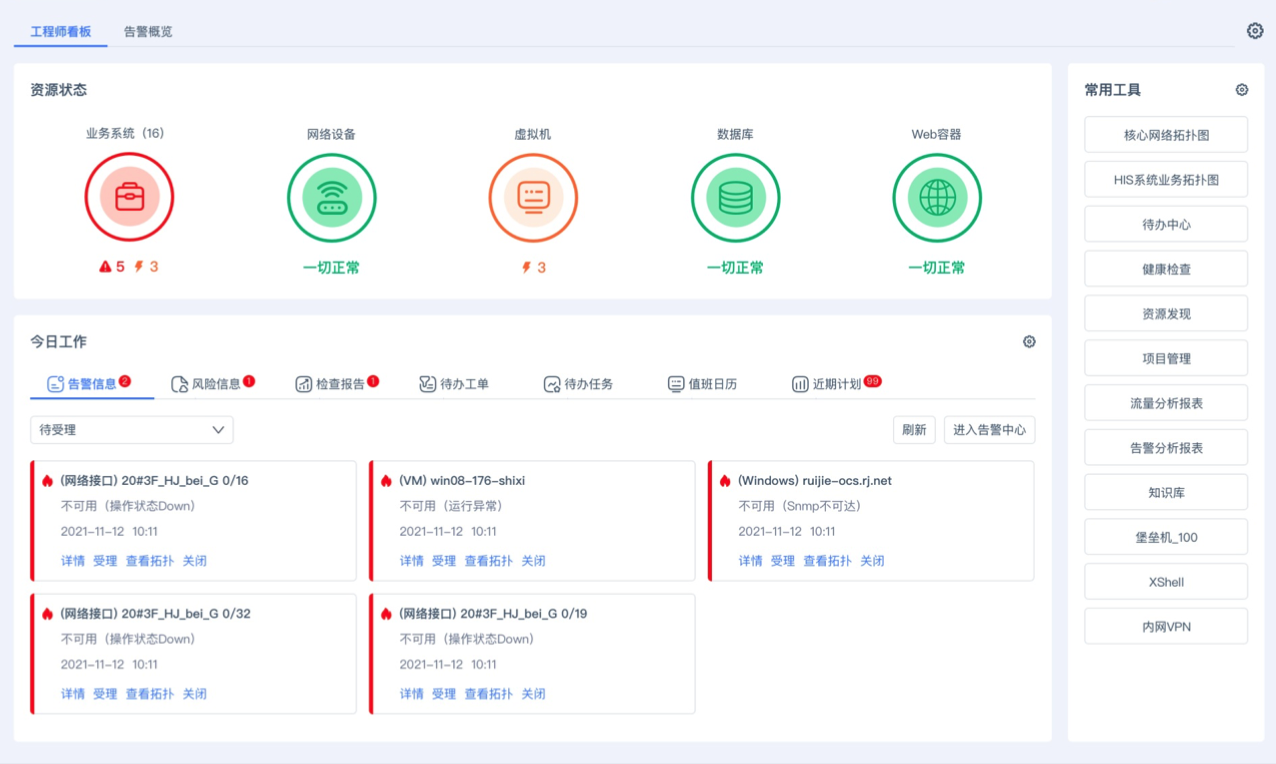
Task: Click the 网络设备 wireless device icon
Action: 332,197
